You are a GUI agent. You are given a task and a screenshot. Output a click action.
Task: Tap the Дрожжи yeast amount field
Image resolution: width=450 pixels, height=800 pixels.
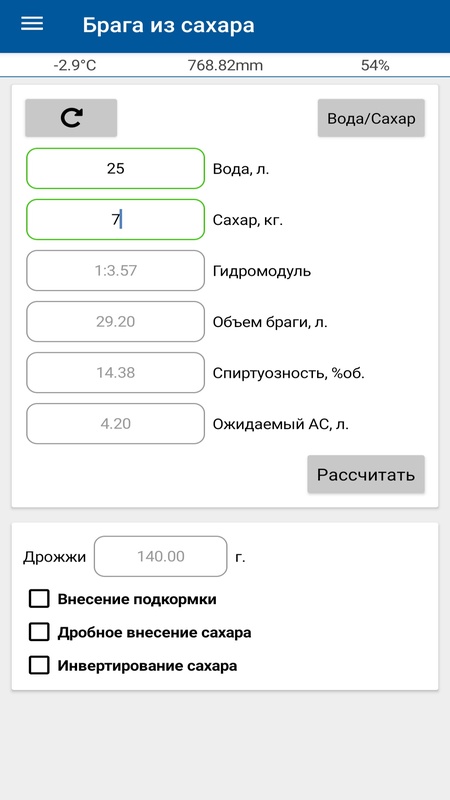160,556
